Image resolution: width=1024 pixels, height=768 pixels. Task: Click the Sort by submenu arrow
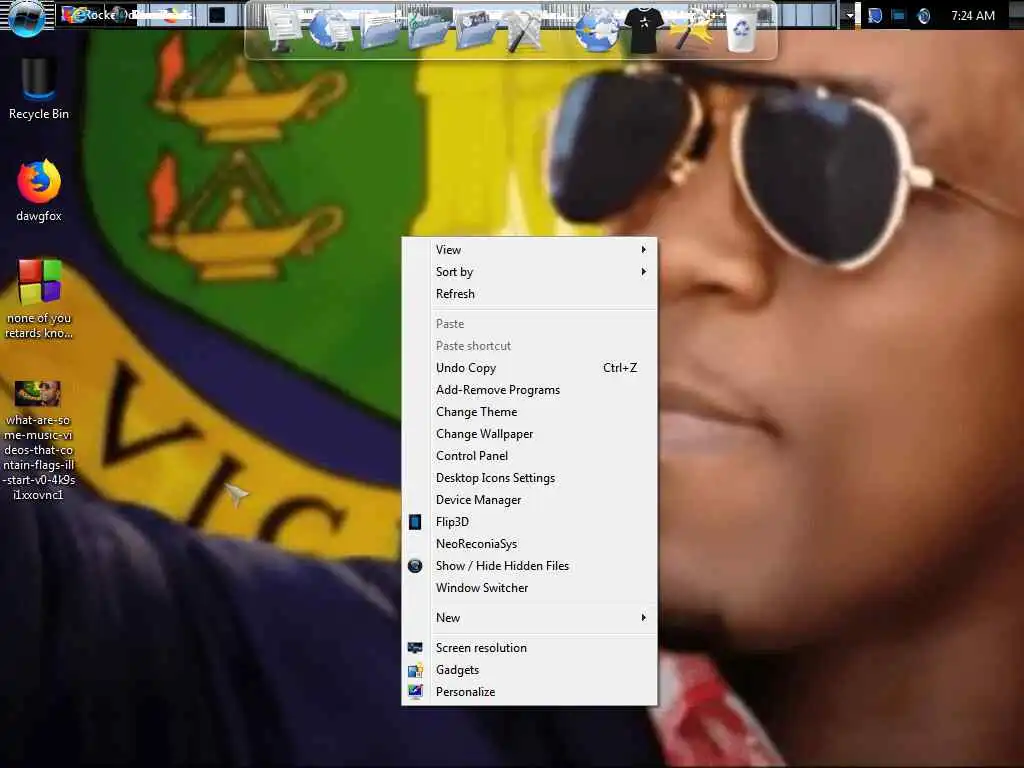643,272
